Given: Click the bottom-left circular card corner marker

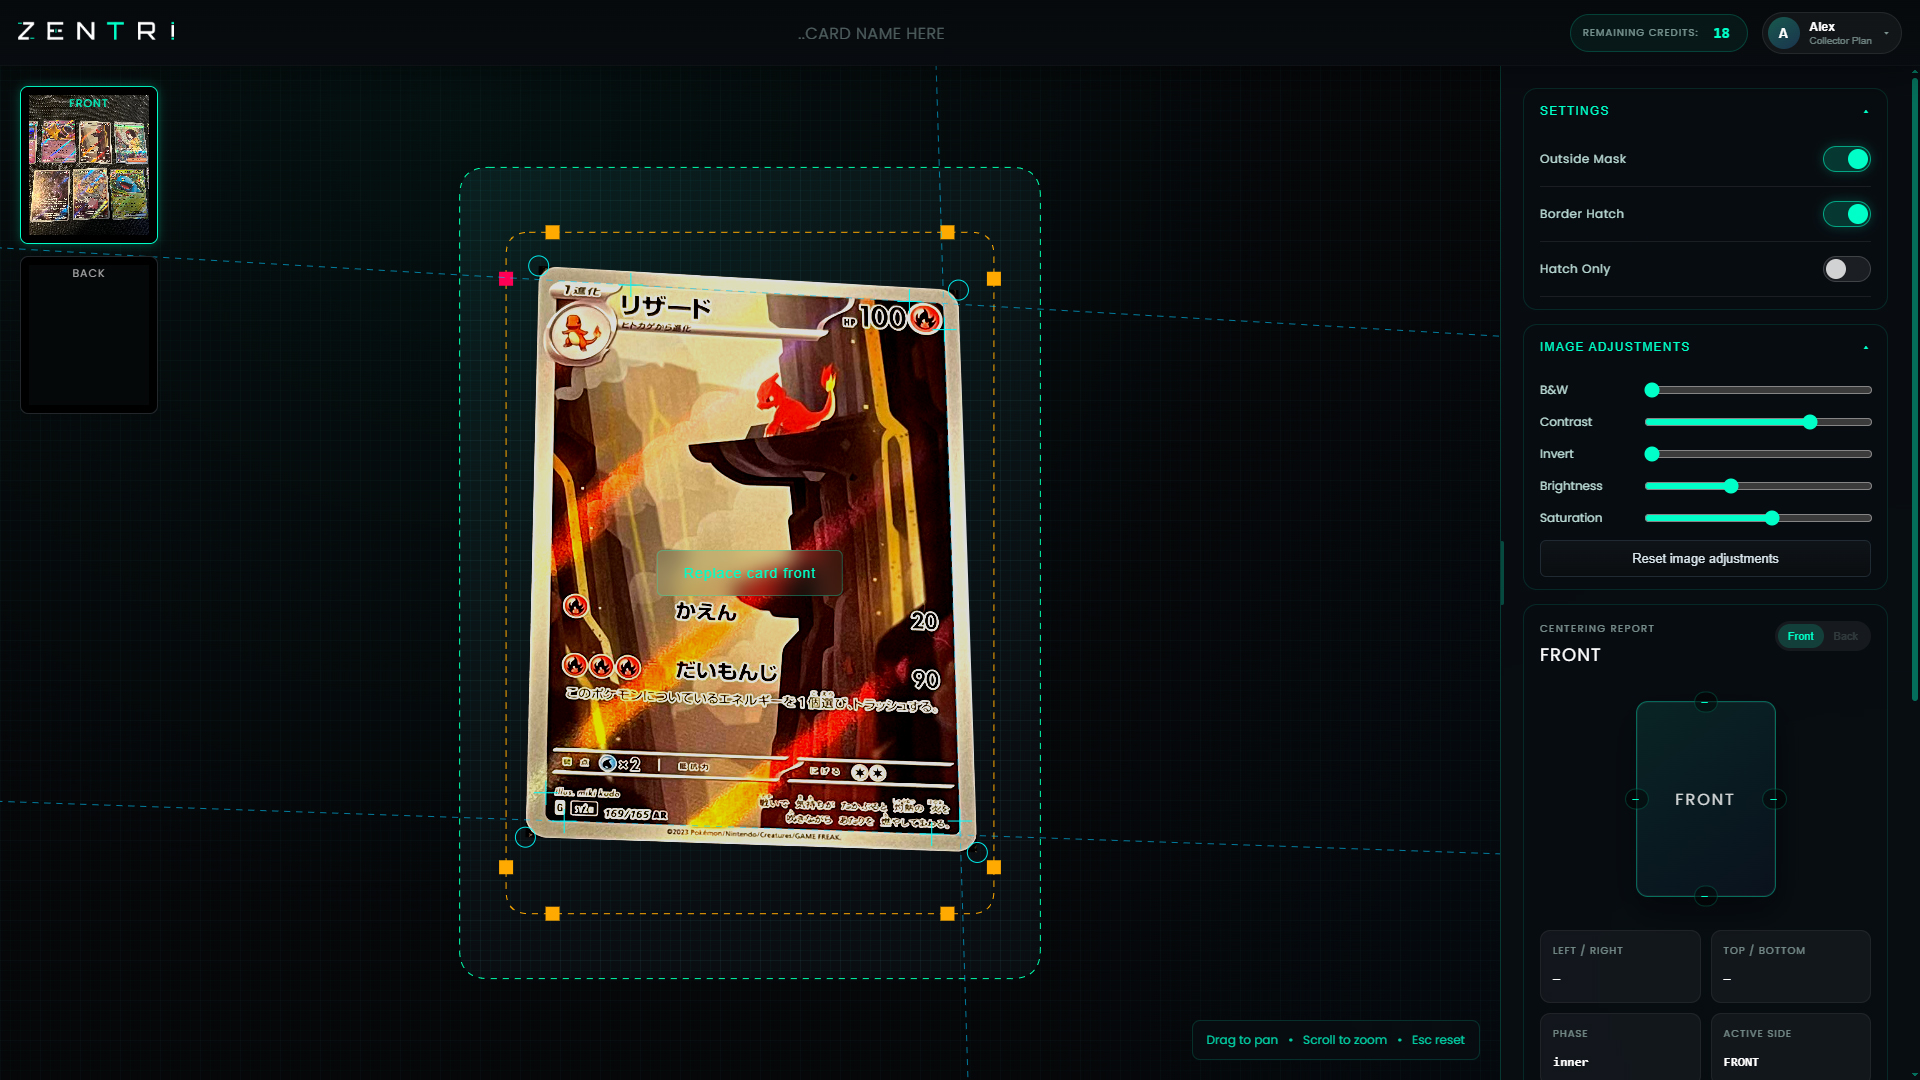Looking at the screenshot, I should (x=525, y=837).
